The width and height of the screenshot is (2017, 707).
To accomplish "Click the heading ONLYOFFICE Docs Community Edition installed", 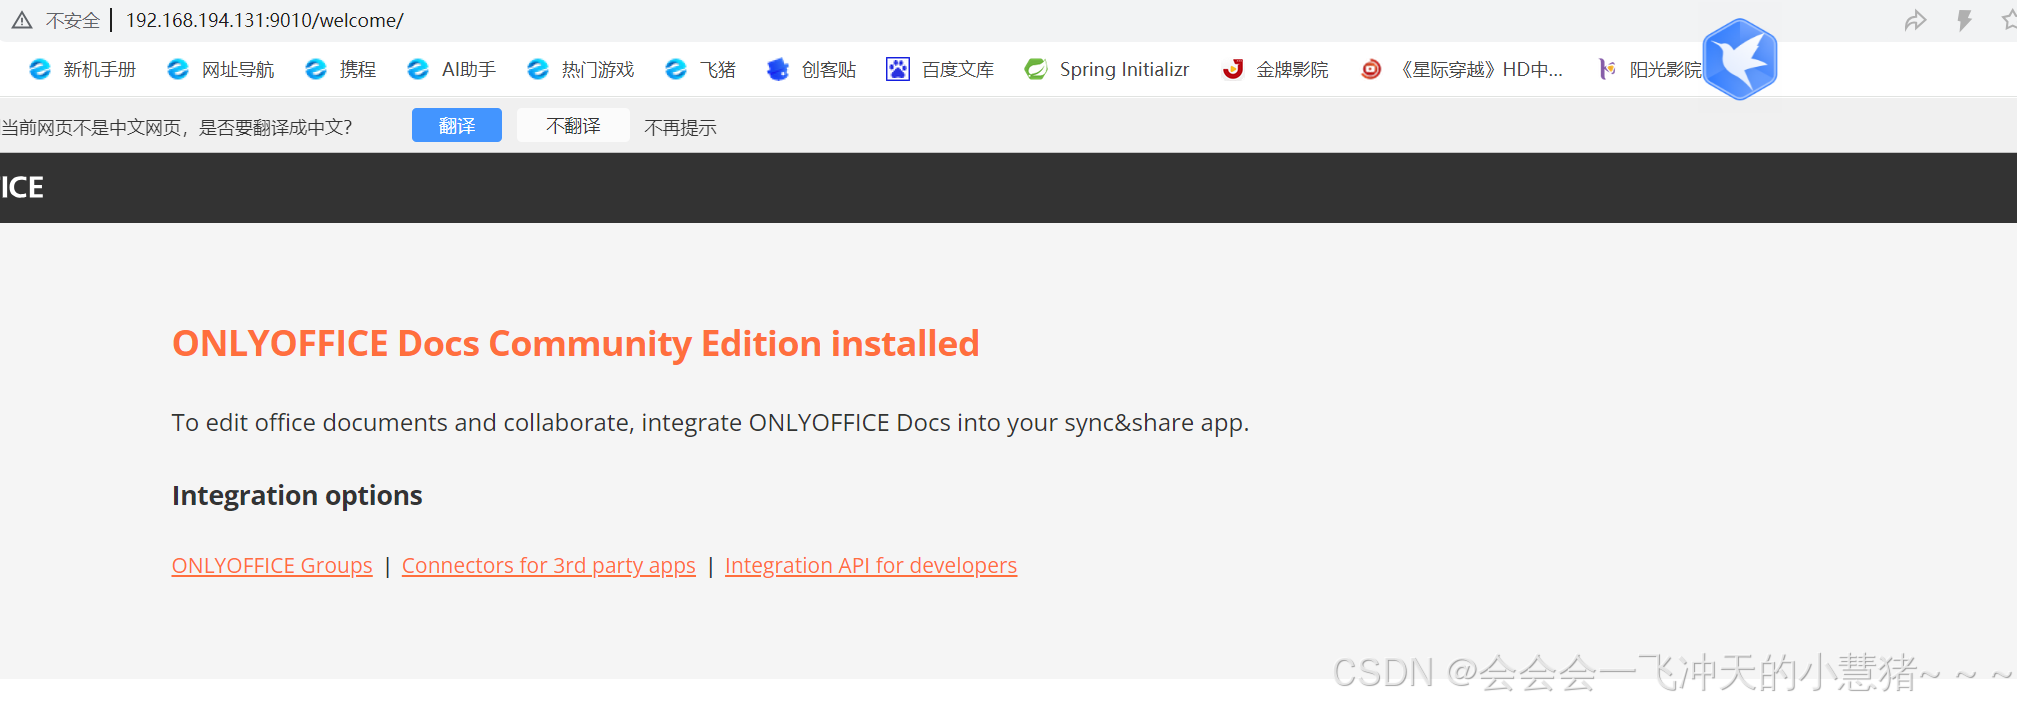I will 576,343.
